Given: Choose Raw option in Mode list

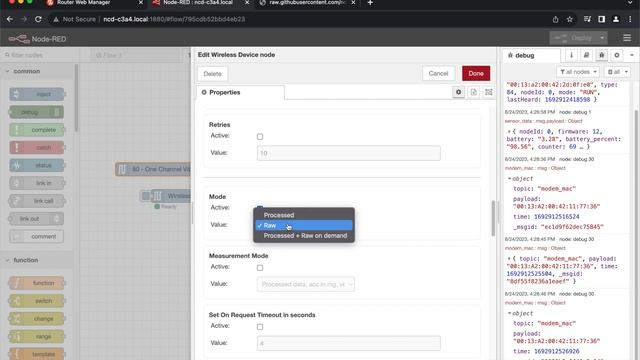Looking at the screenshot, I should pos(304,225).
